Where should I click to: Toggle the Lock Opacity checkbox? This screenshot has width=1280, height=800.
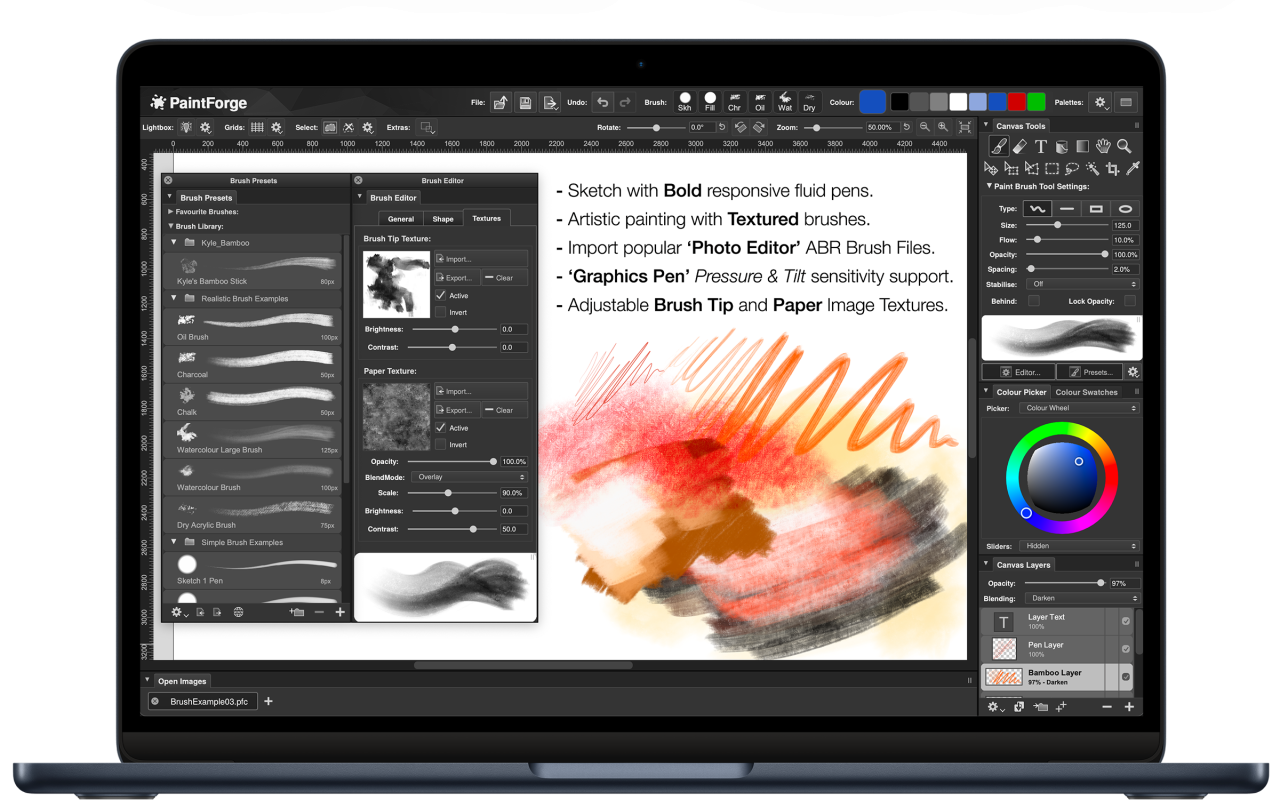tap(1129, 301)
